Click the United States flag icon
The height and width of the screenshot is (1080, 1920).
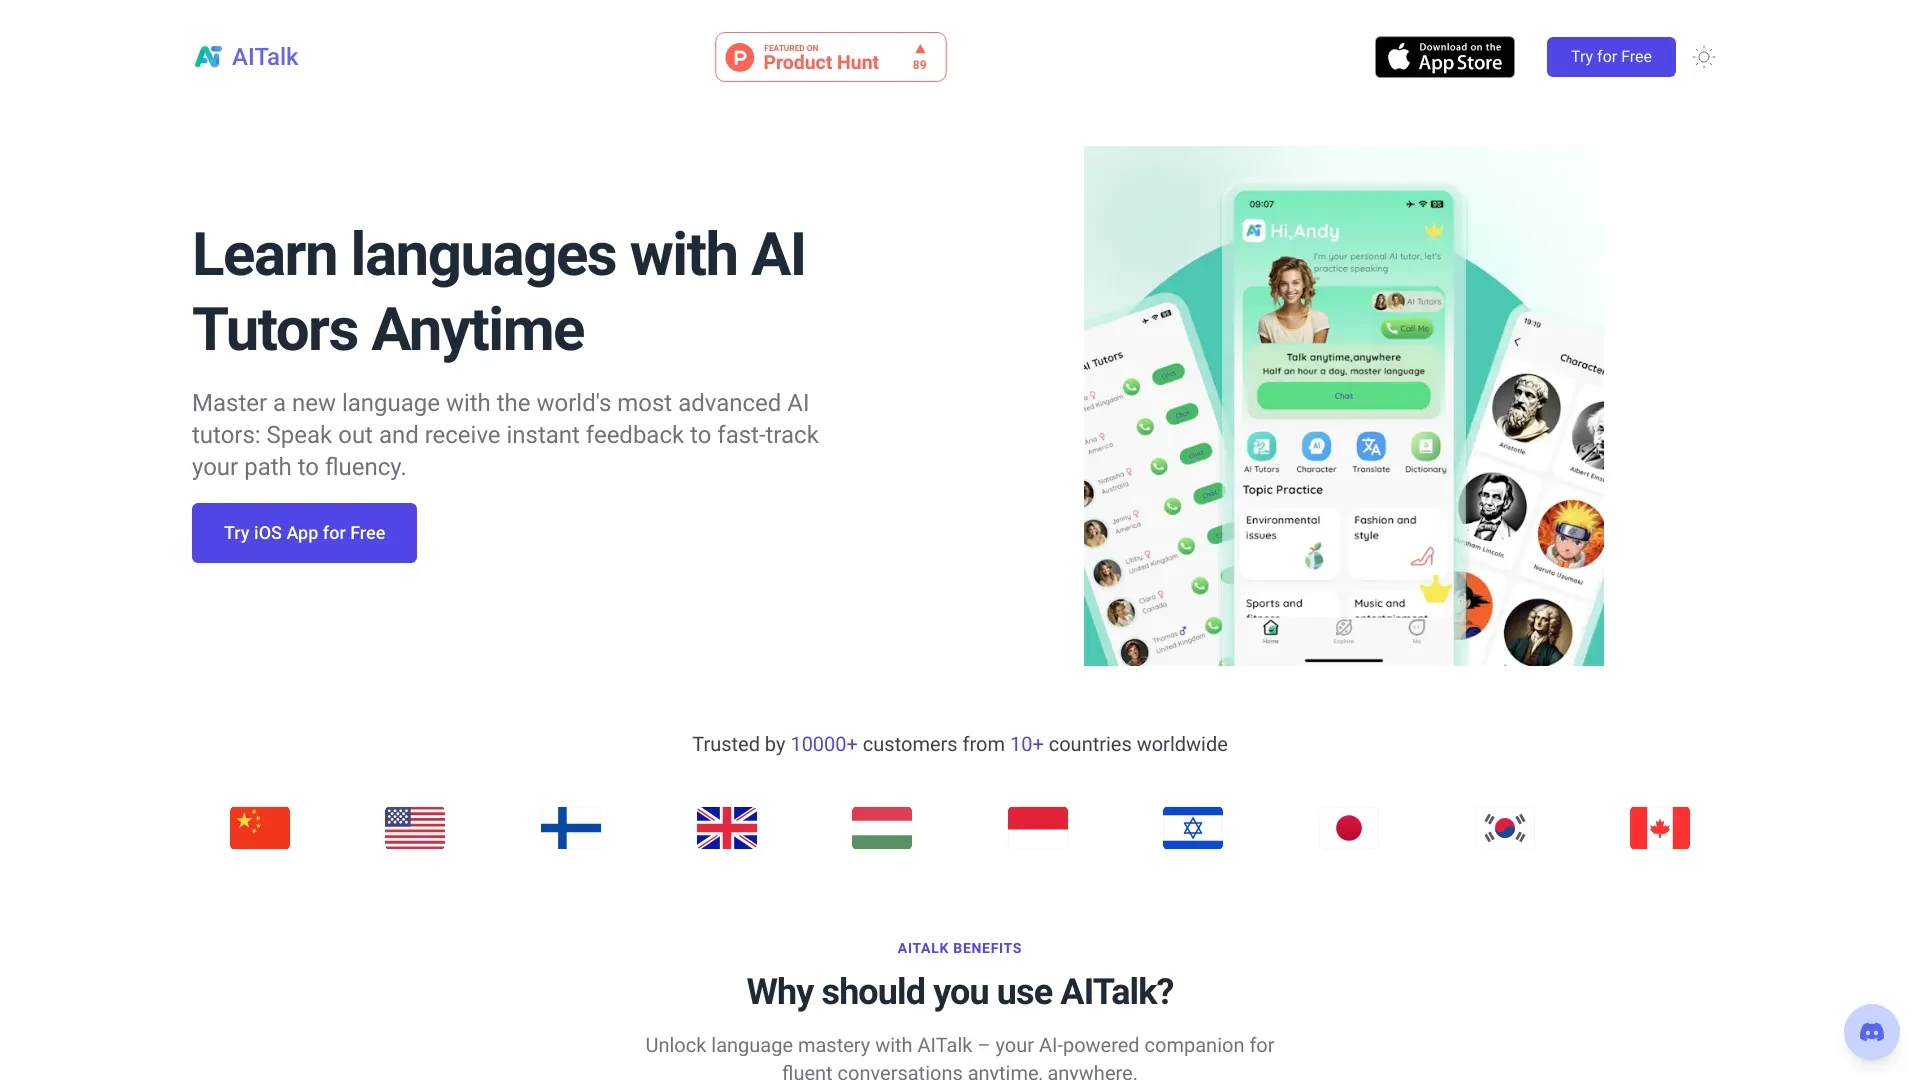click(x=414, y=828)
